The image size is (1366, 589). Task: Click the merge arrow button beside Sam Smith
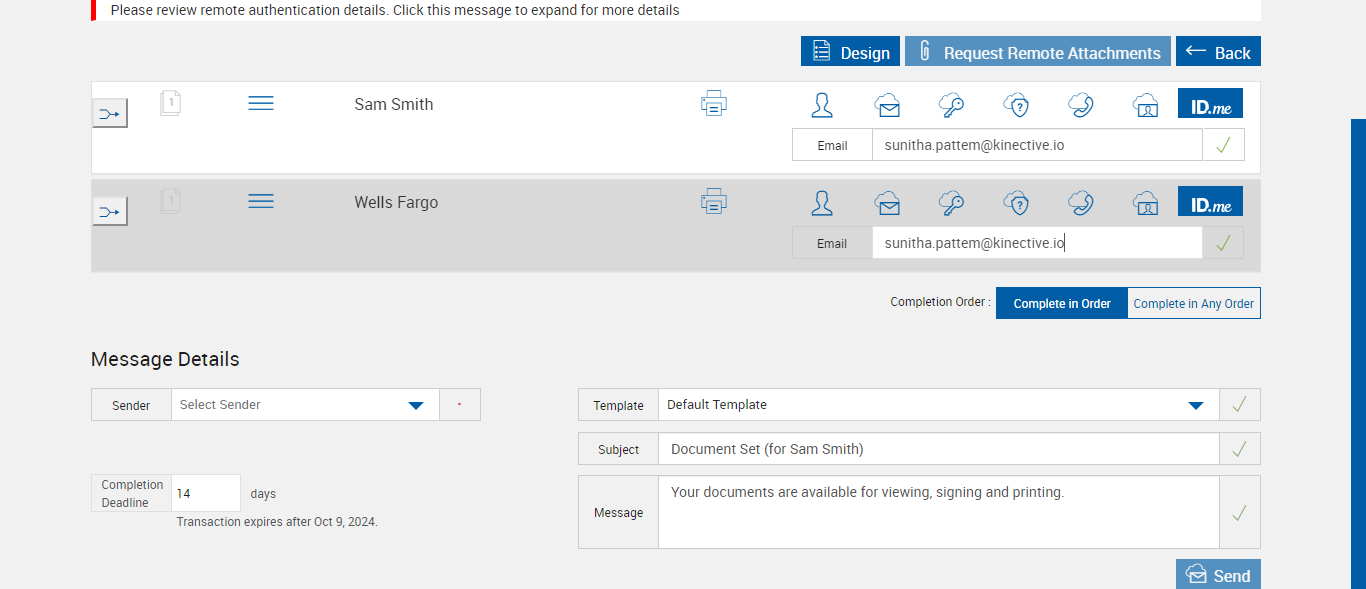[109, 113]
